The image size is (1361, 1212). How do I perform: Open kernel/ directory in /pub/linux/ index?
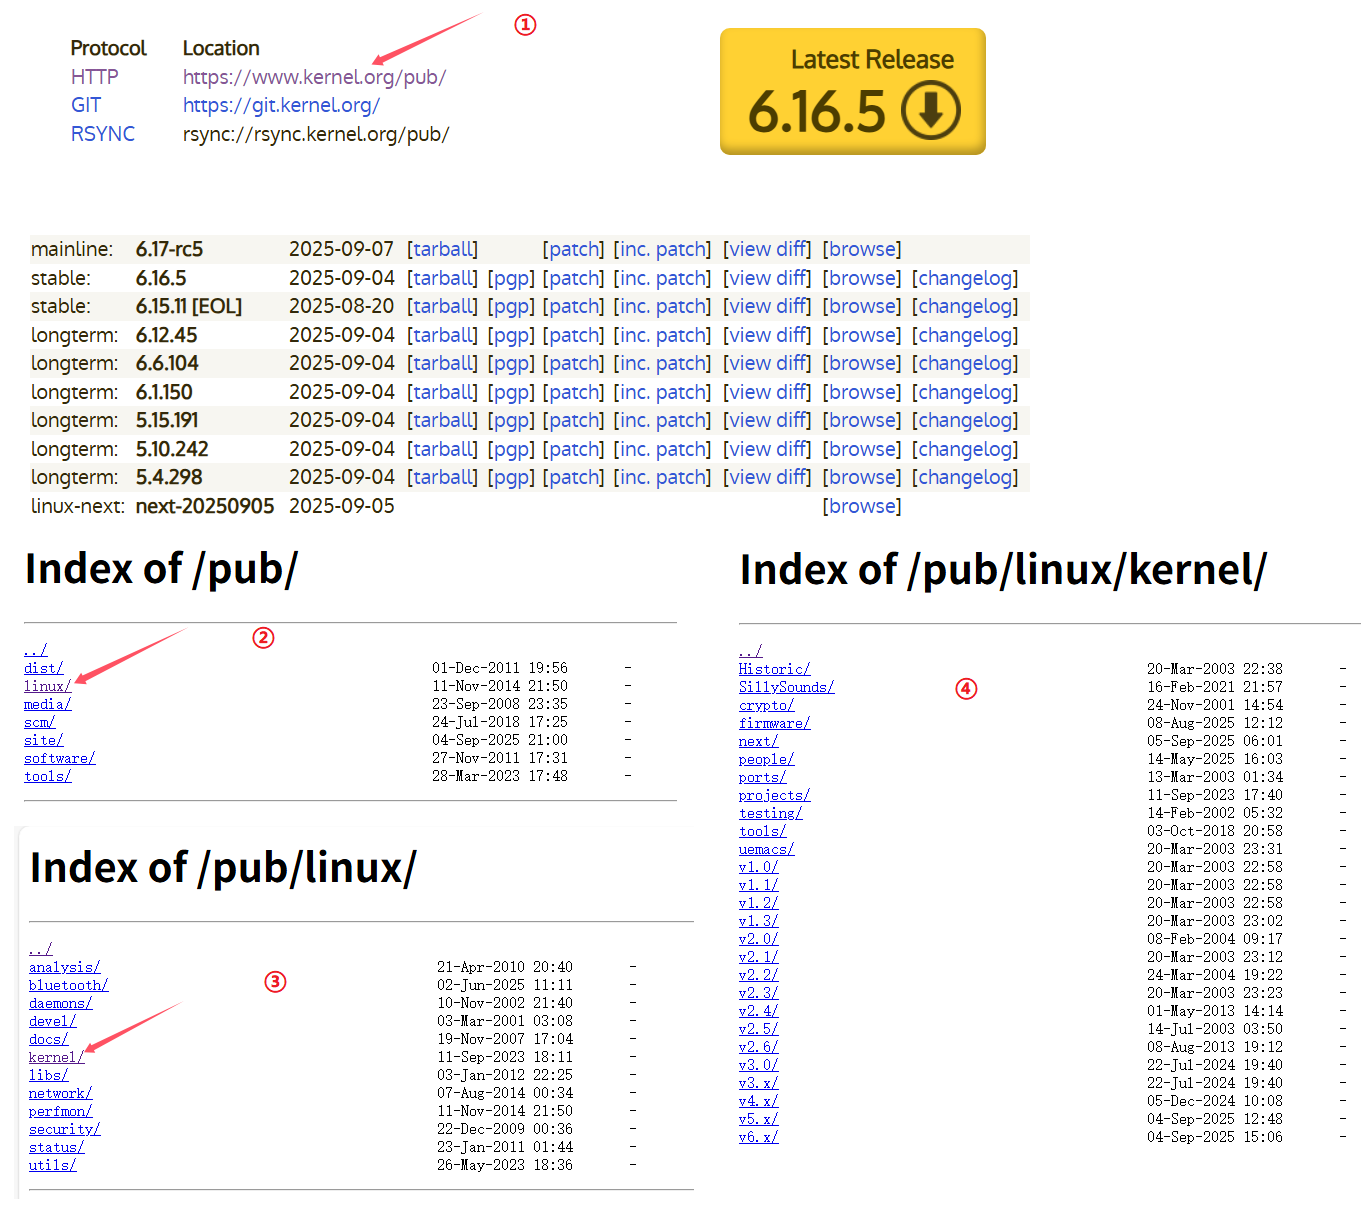[56, 1057]
